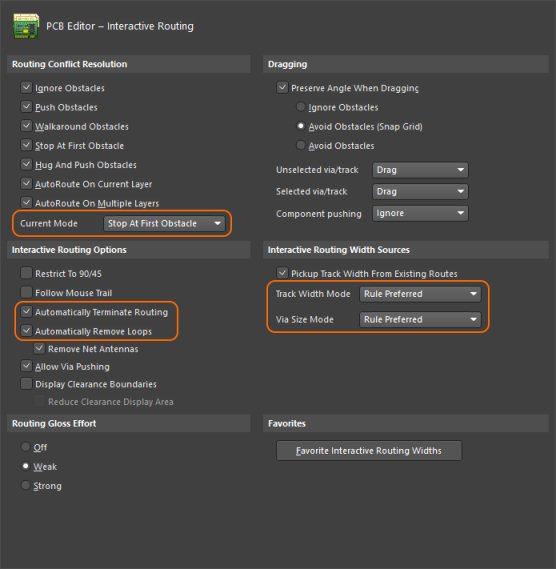
Task: Disable Automatically Terminate Routing
Action: coord(26,311)
